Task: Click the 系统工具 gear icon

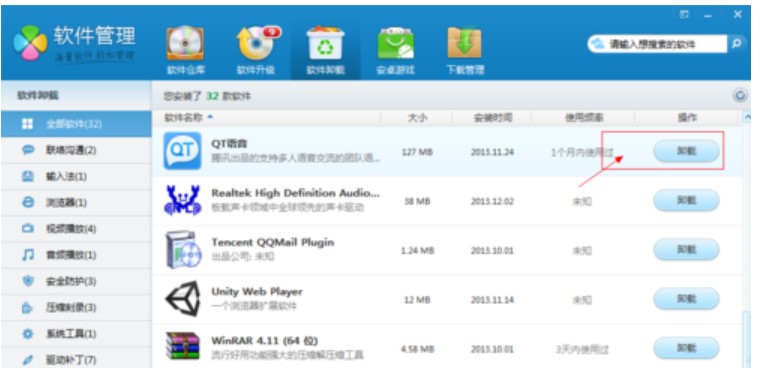Action: coord(28,334)
